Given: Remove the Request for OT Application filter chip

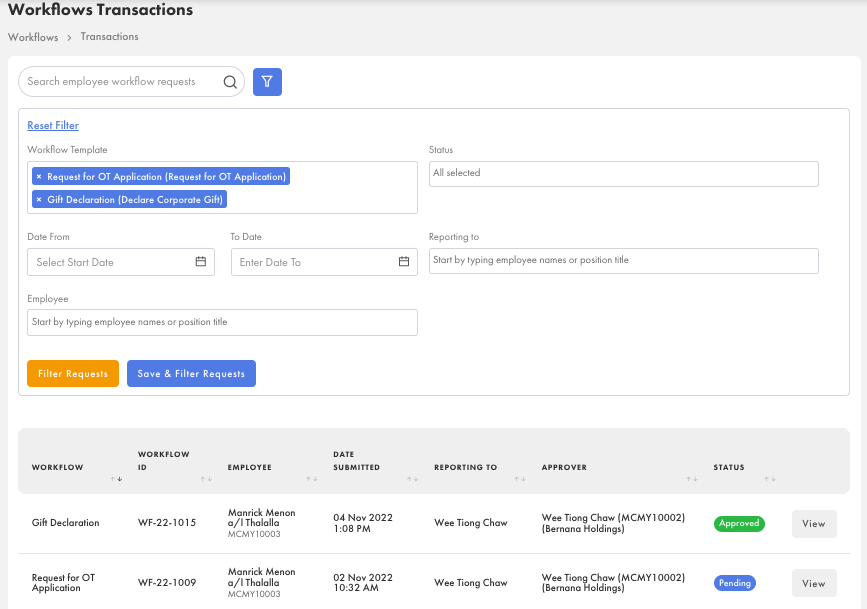Looking at the screenshot, I should pyautogui.click(x=39, y=175).
